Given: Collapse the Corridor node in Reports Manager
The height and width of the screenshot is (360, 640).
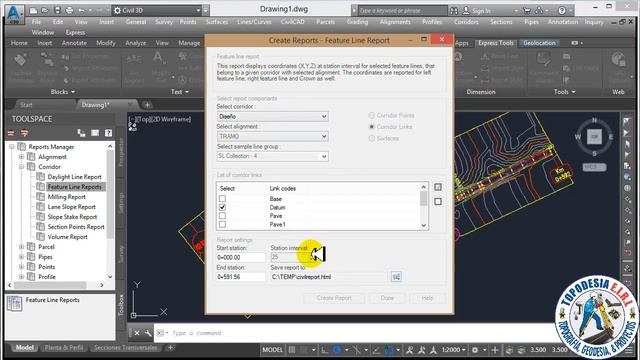Looking at the screenshot, I should tap(22, 167).
